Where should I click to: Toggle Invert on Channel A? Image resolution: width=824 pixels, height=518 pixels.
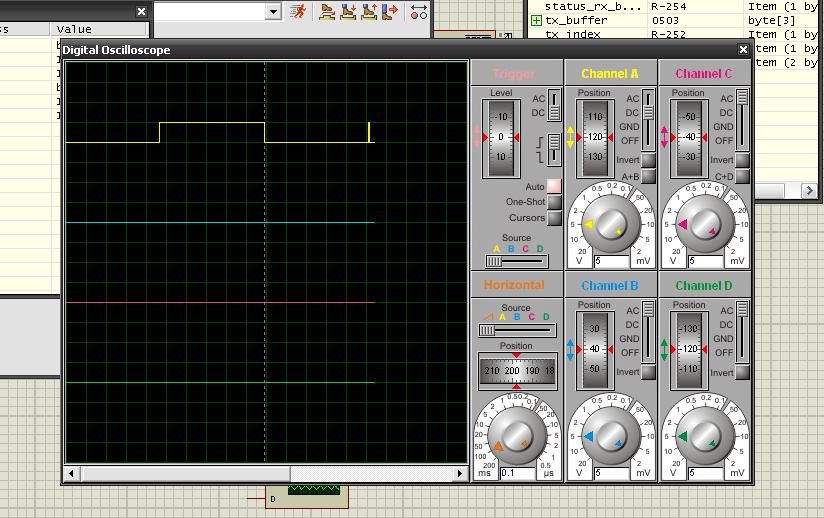(648, 160)
